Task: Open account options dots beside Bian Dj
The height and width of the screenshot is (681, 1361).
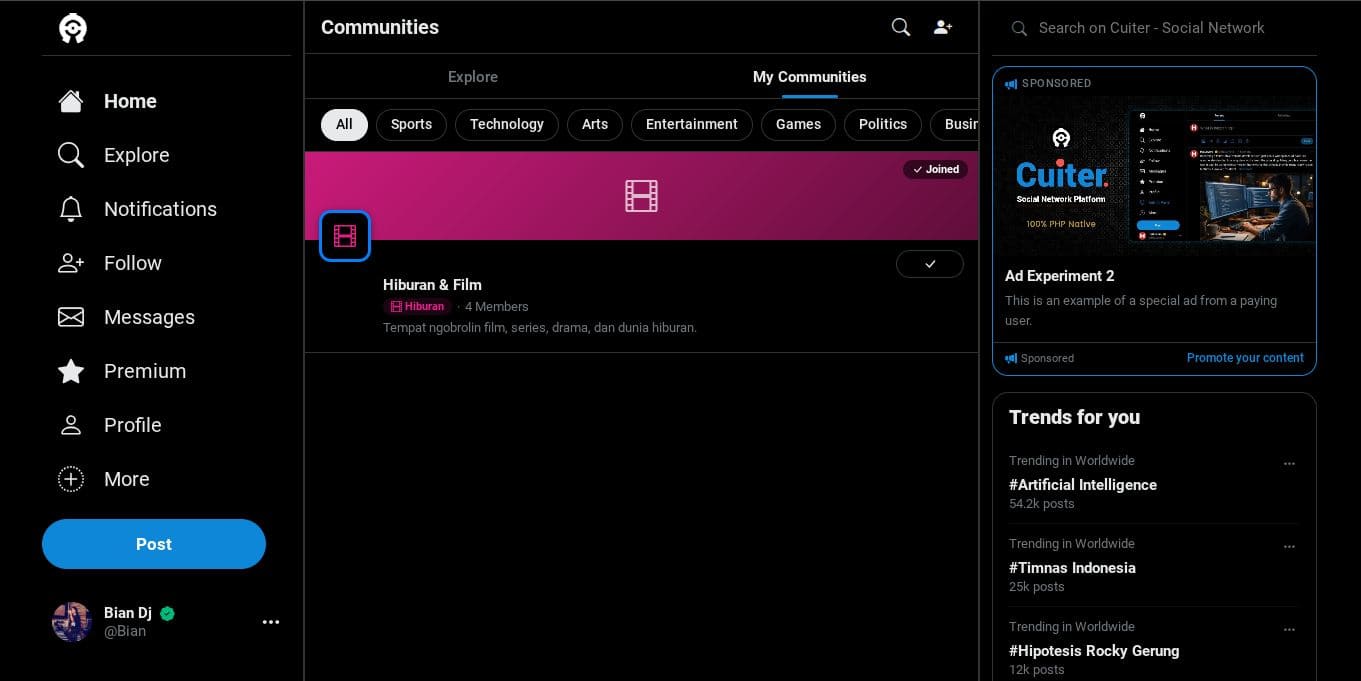Action: [271, 622]
